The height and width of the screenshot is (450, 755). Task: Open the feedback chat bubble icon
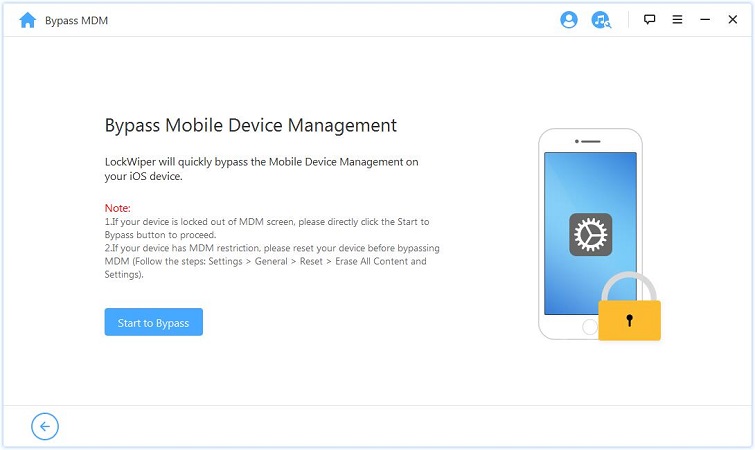point(650,20)
